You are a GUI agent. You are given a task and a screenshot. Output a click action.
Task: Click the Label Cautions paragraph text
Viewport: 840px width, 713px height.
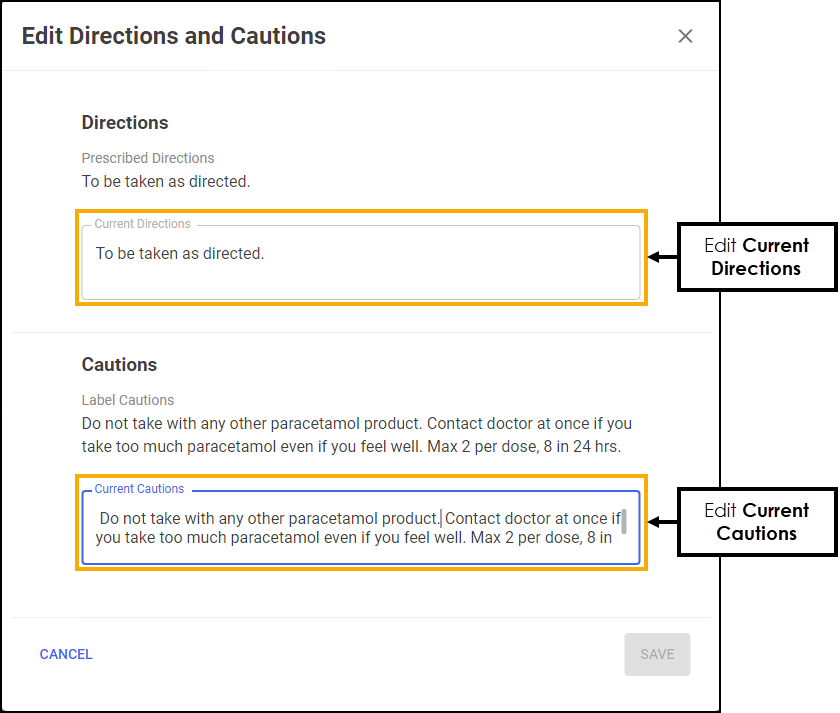pyautogui.click(x=356, y=435)
